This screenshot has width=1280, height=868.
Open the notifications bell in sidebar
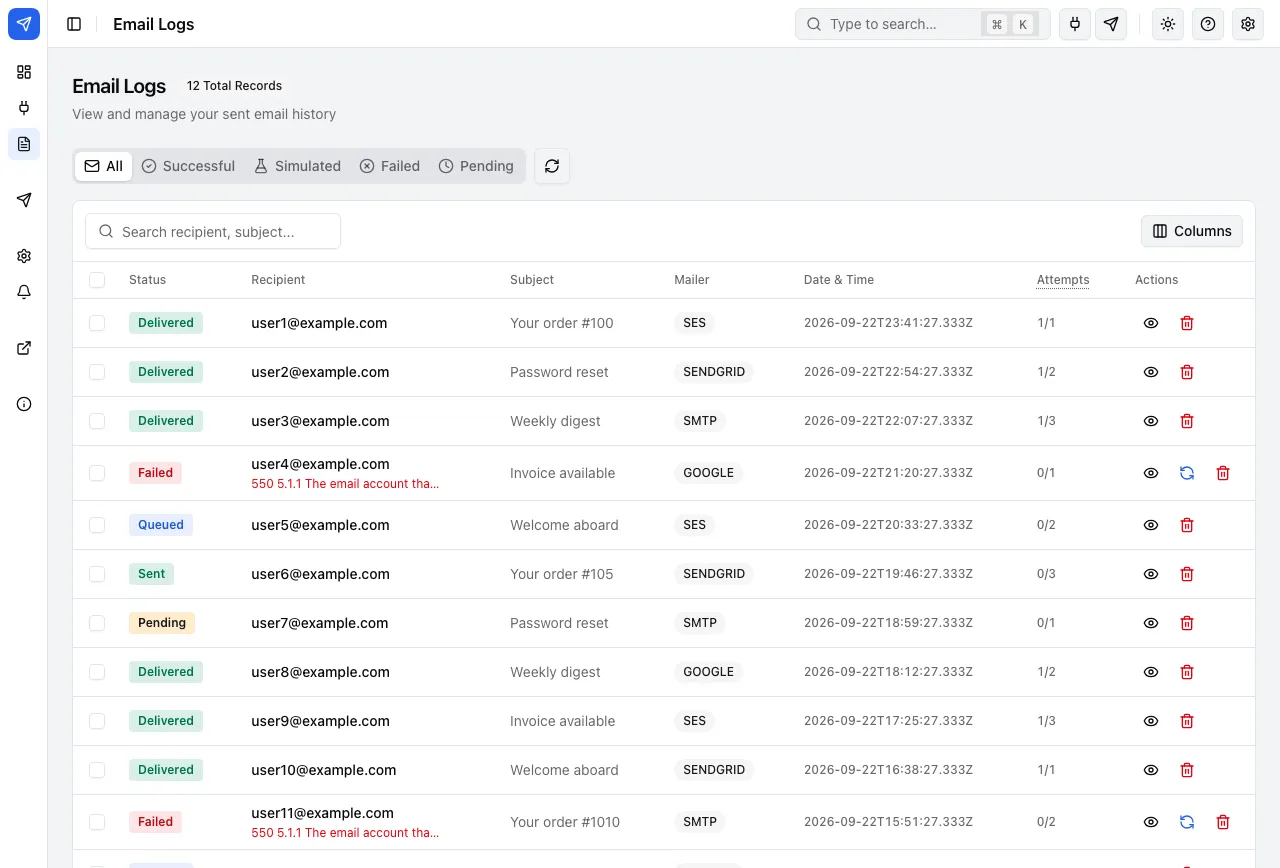24,292
